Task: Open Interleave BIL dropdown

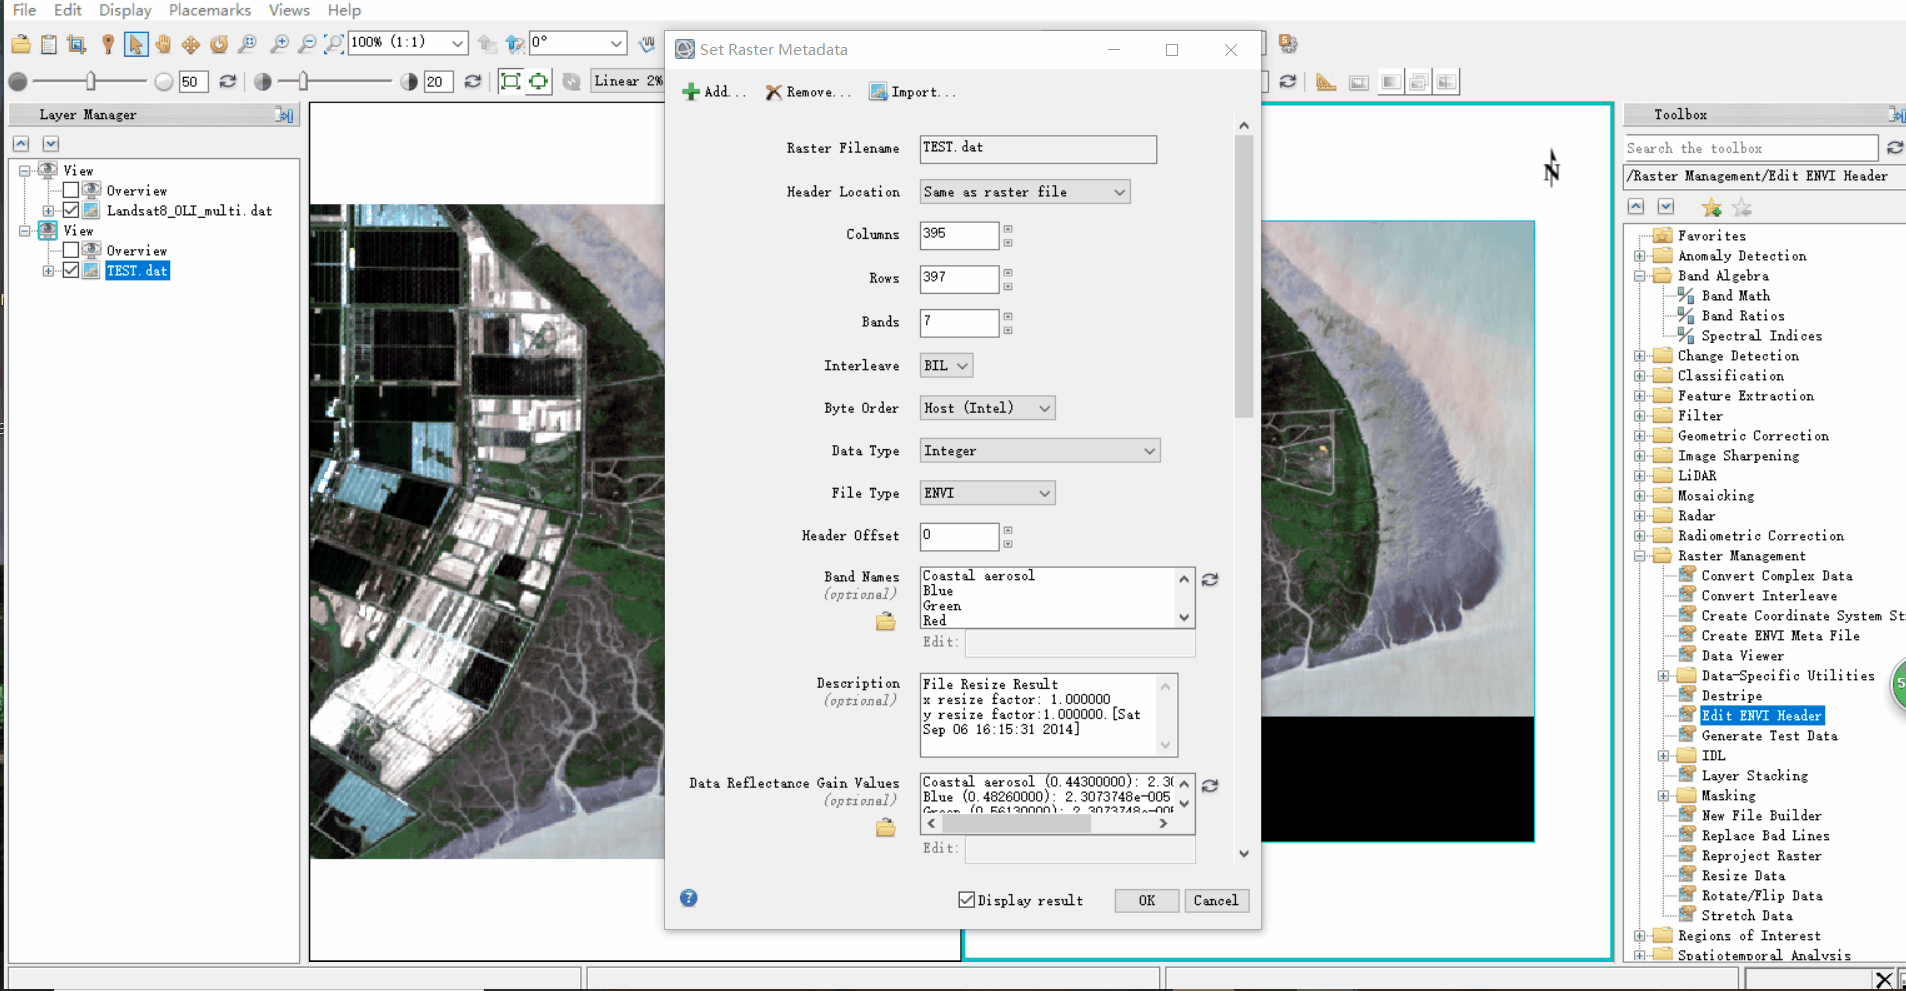Action: coord(946,366)
